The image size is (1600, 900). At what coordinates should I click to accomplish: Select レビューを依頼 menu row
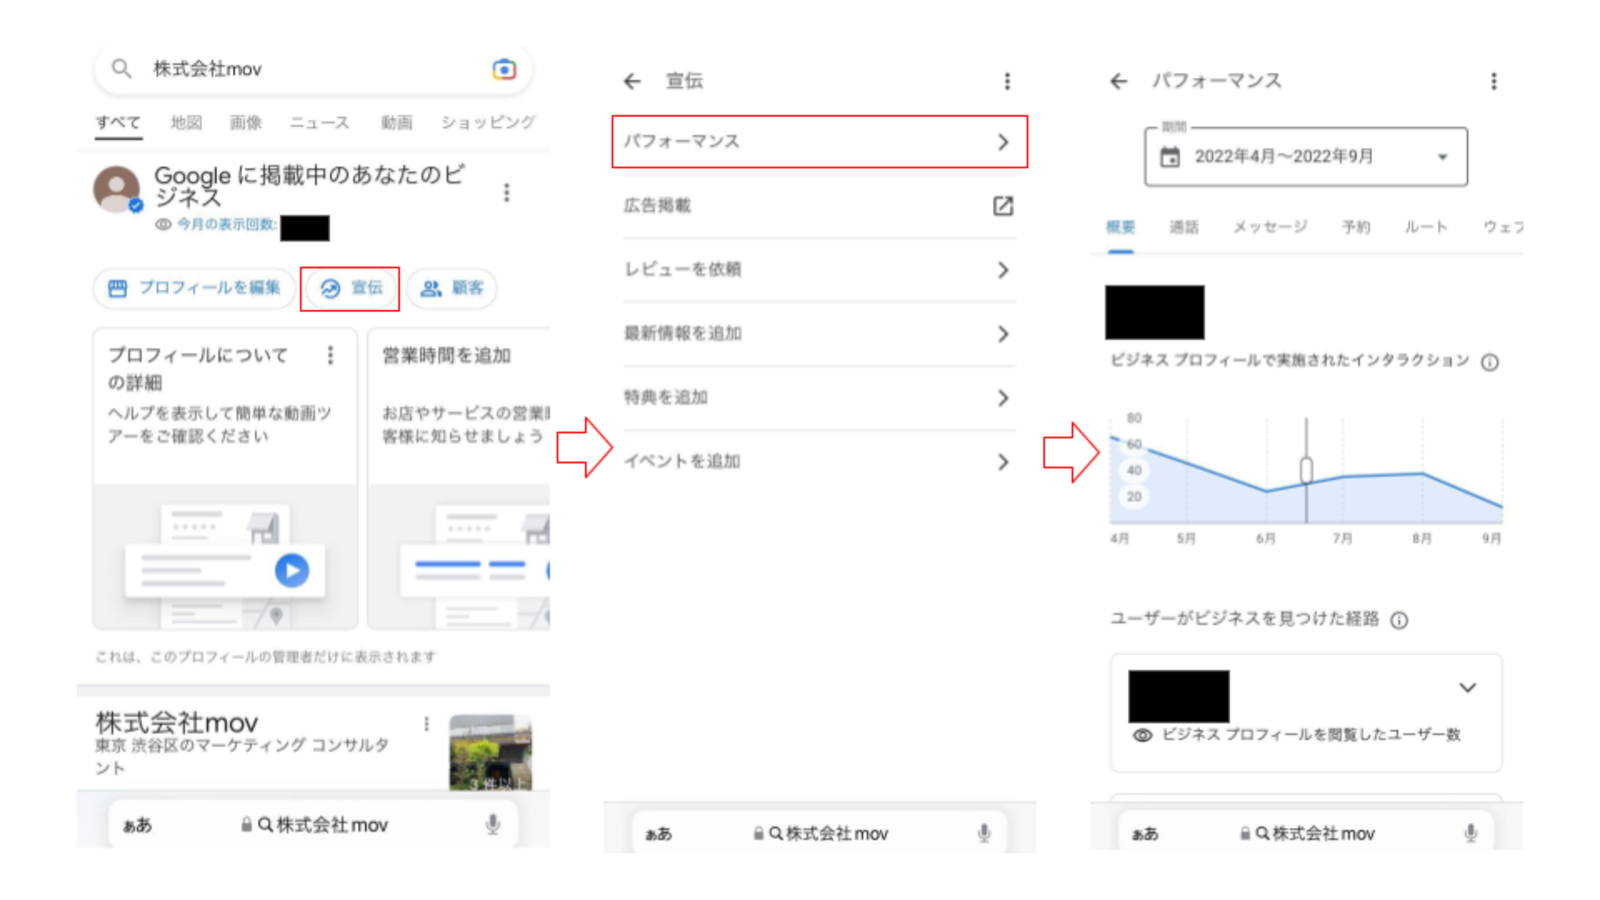point(819,270)
